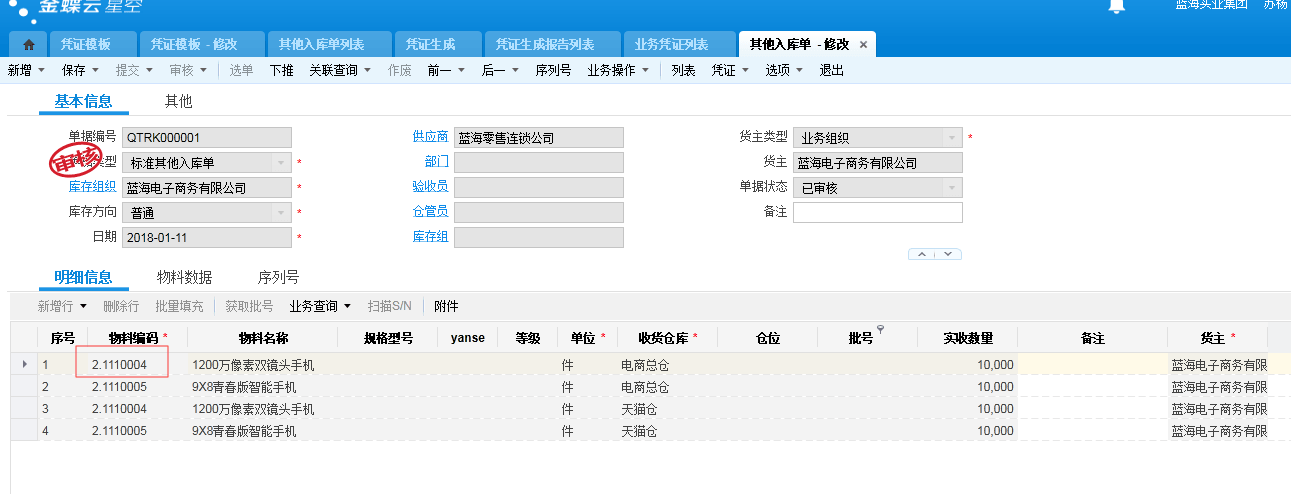Click 2.1110005 in row 2
Image resolution: width=1291 pixels, height=494 pixels.
click(119, 387)
